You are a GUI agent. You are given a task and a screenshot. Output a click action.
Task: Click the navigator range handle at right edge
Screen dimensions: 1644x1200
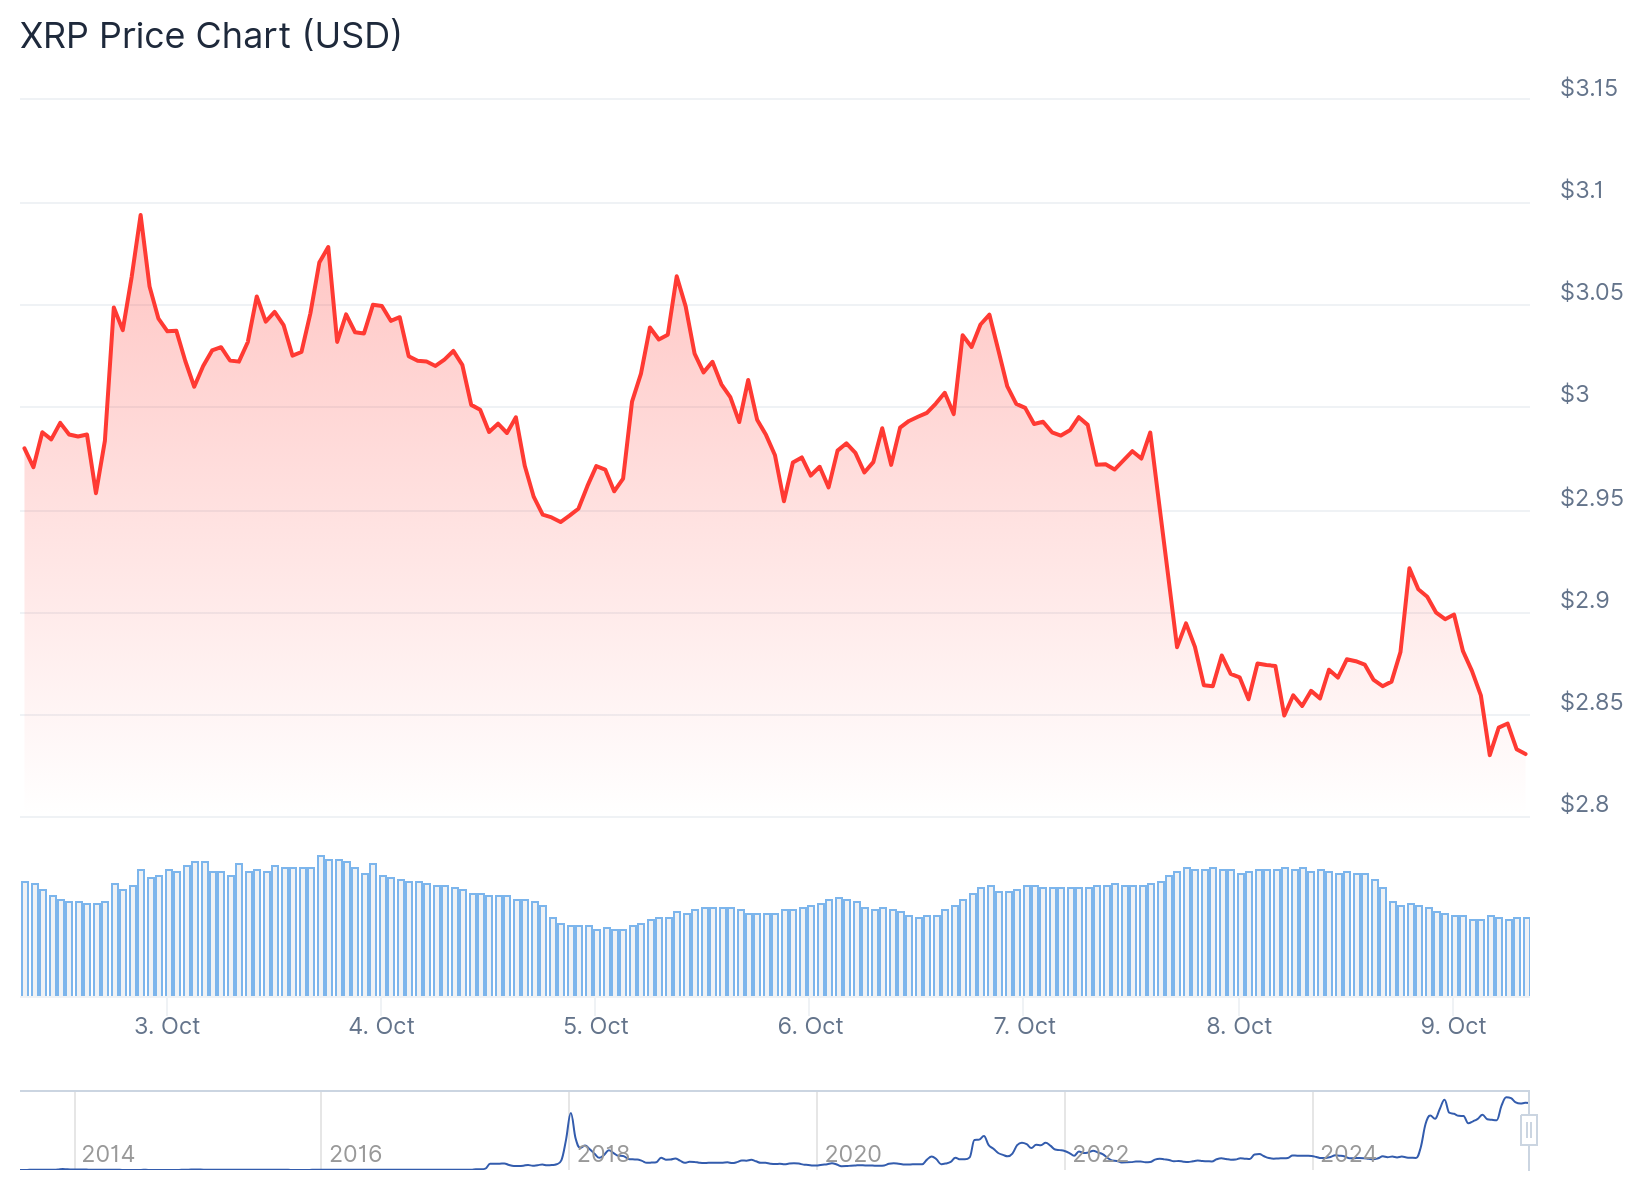point(1528,1131)
